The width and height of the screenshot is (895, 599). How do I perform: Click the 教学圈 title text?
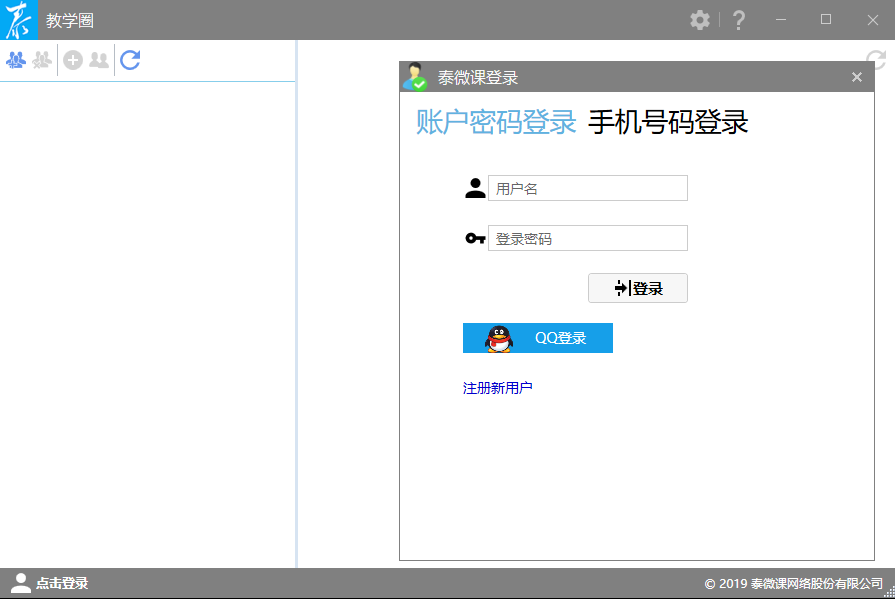click(x=70, y=21)
